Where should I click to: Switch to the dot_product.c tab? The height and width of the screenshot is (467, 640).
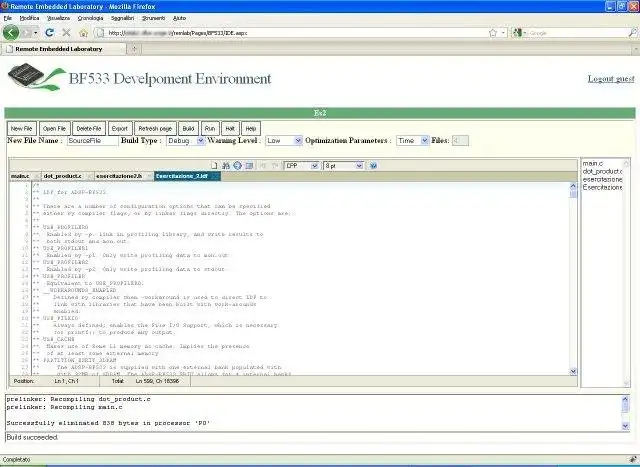pos(62,176)
